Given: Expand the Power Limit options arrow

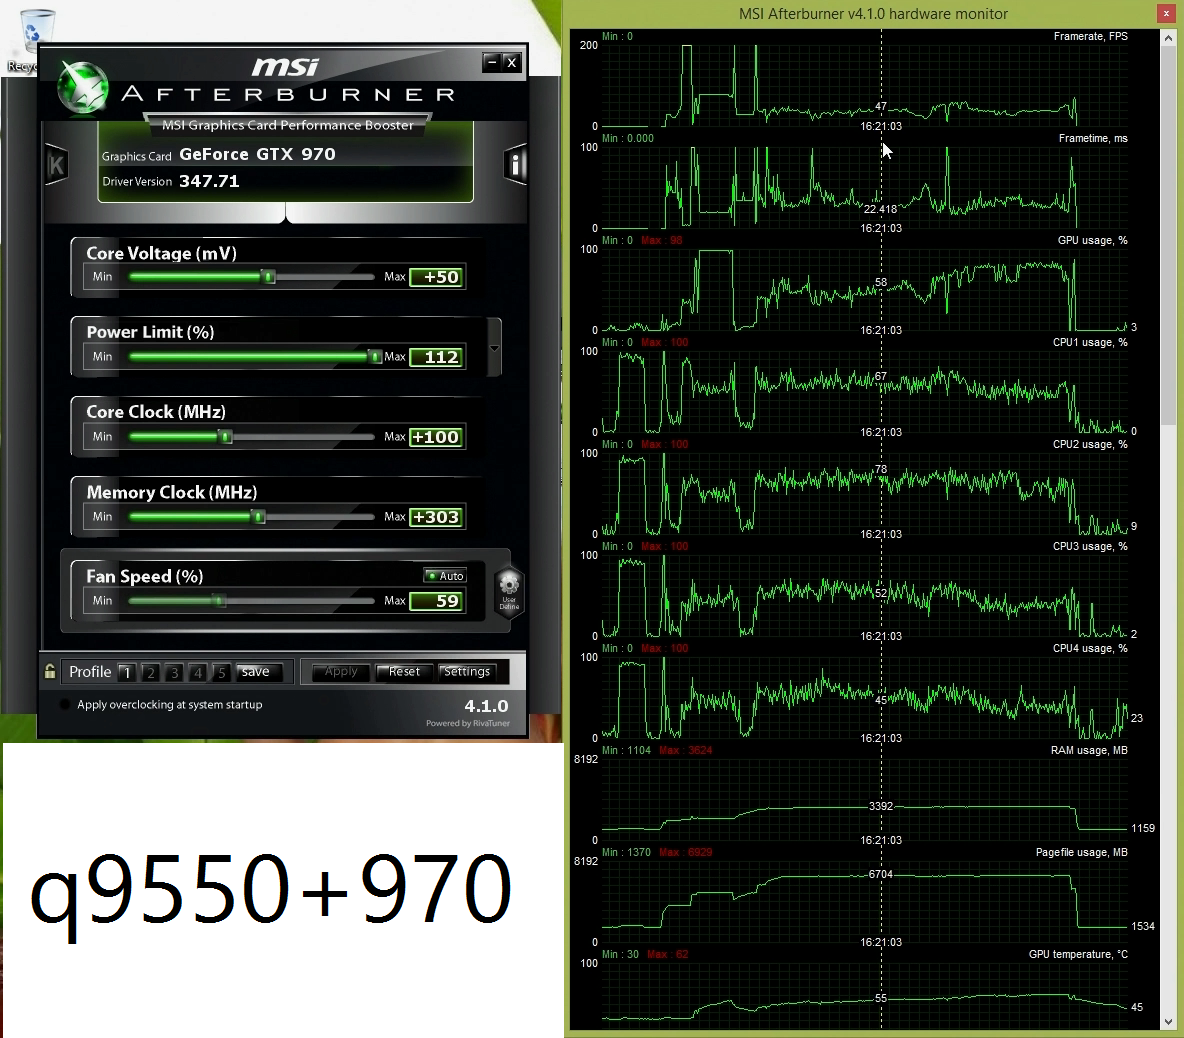Looking at the screenshot, I should click(495, 348).
